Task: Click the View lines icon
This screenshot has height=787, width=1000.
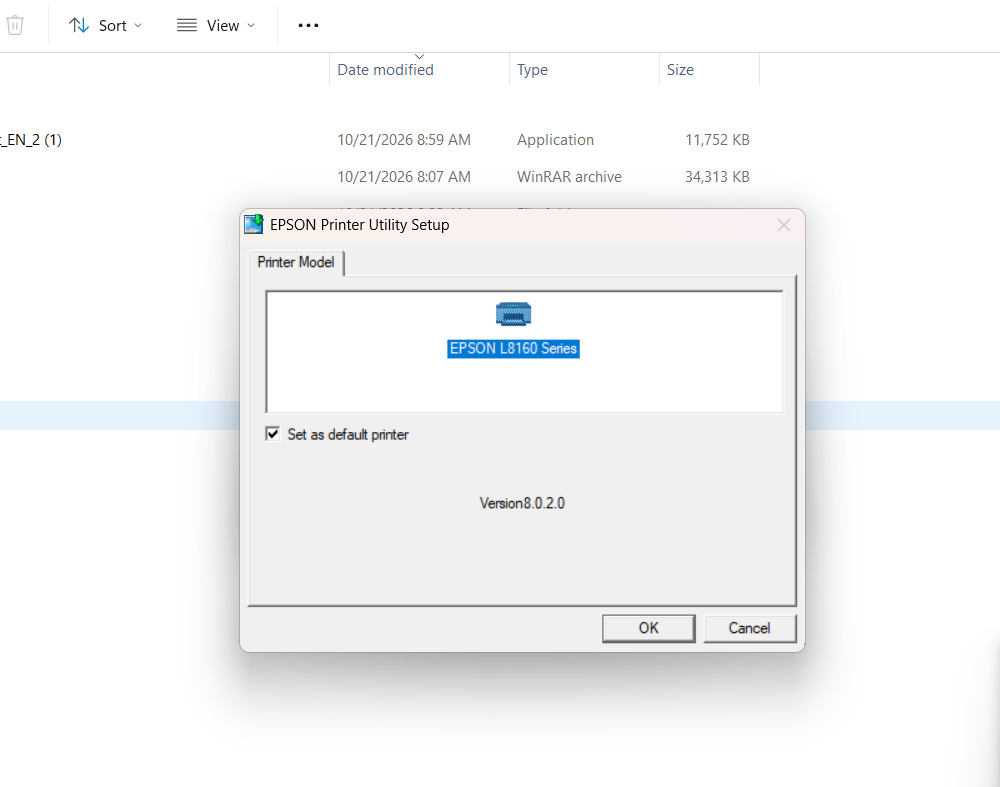Action: [x=186, y=26]
